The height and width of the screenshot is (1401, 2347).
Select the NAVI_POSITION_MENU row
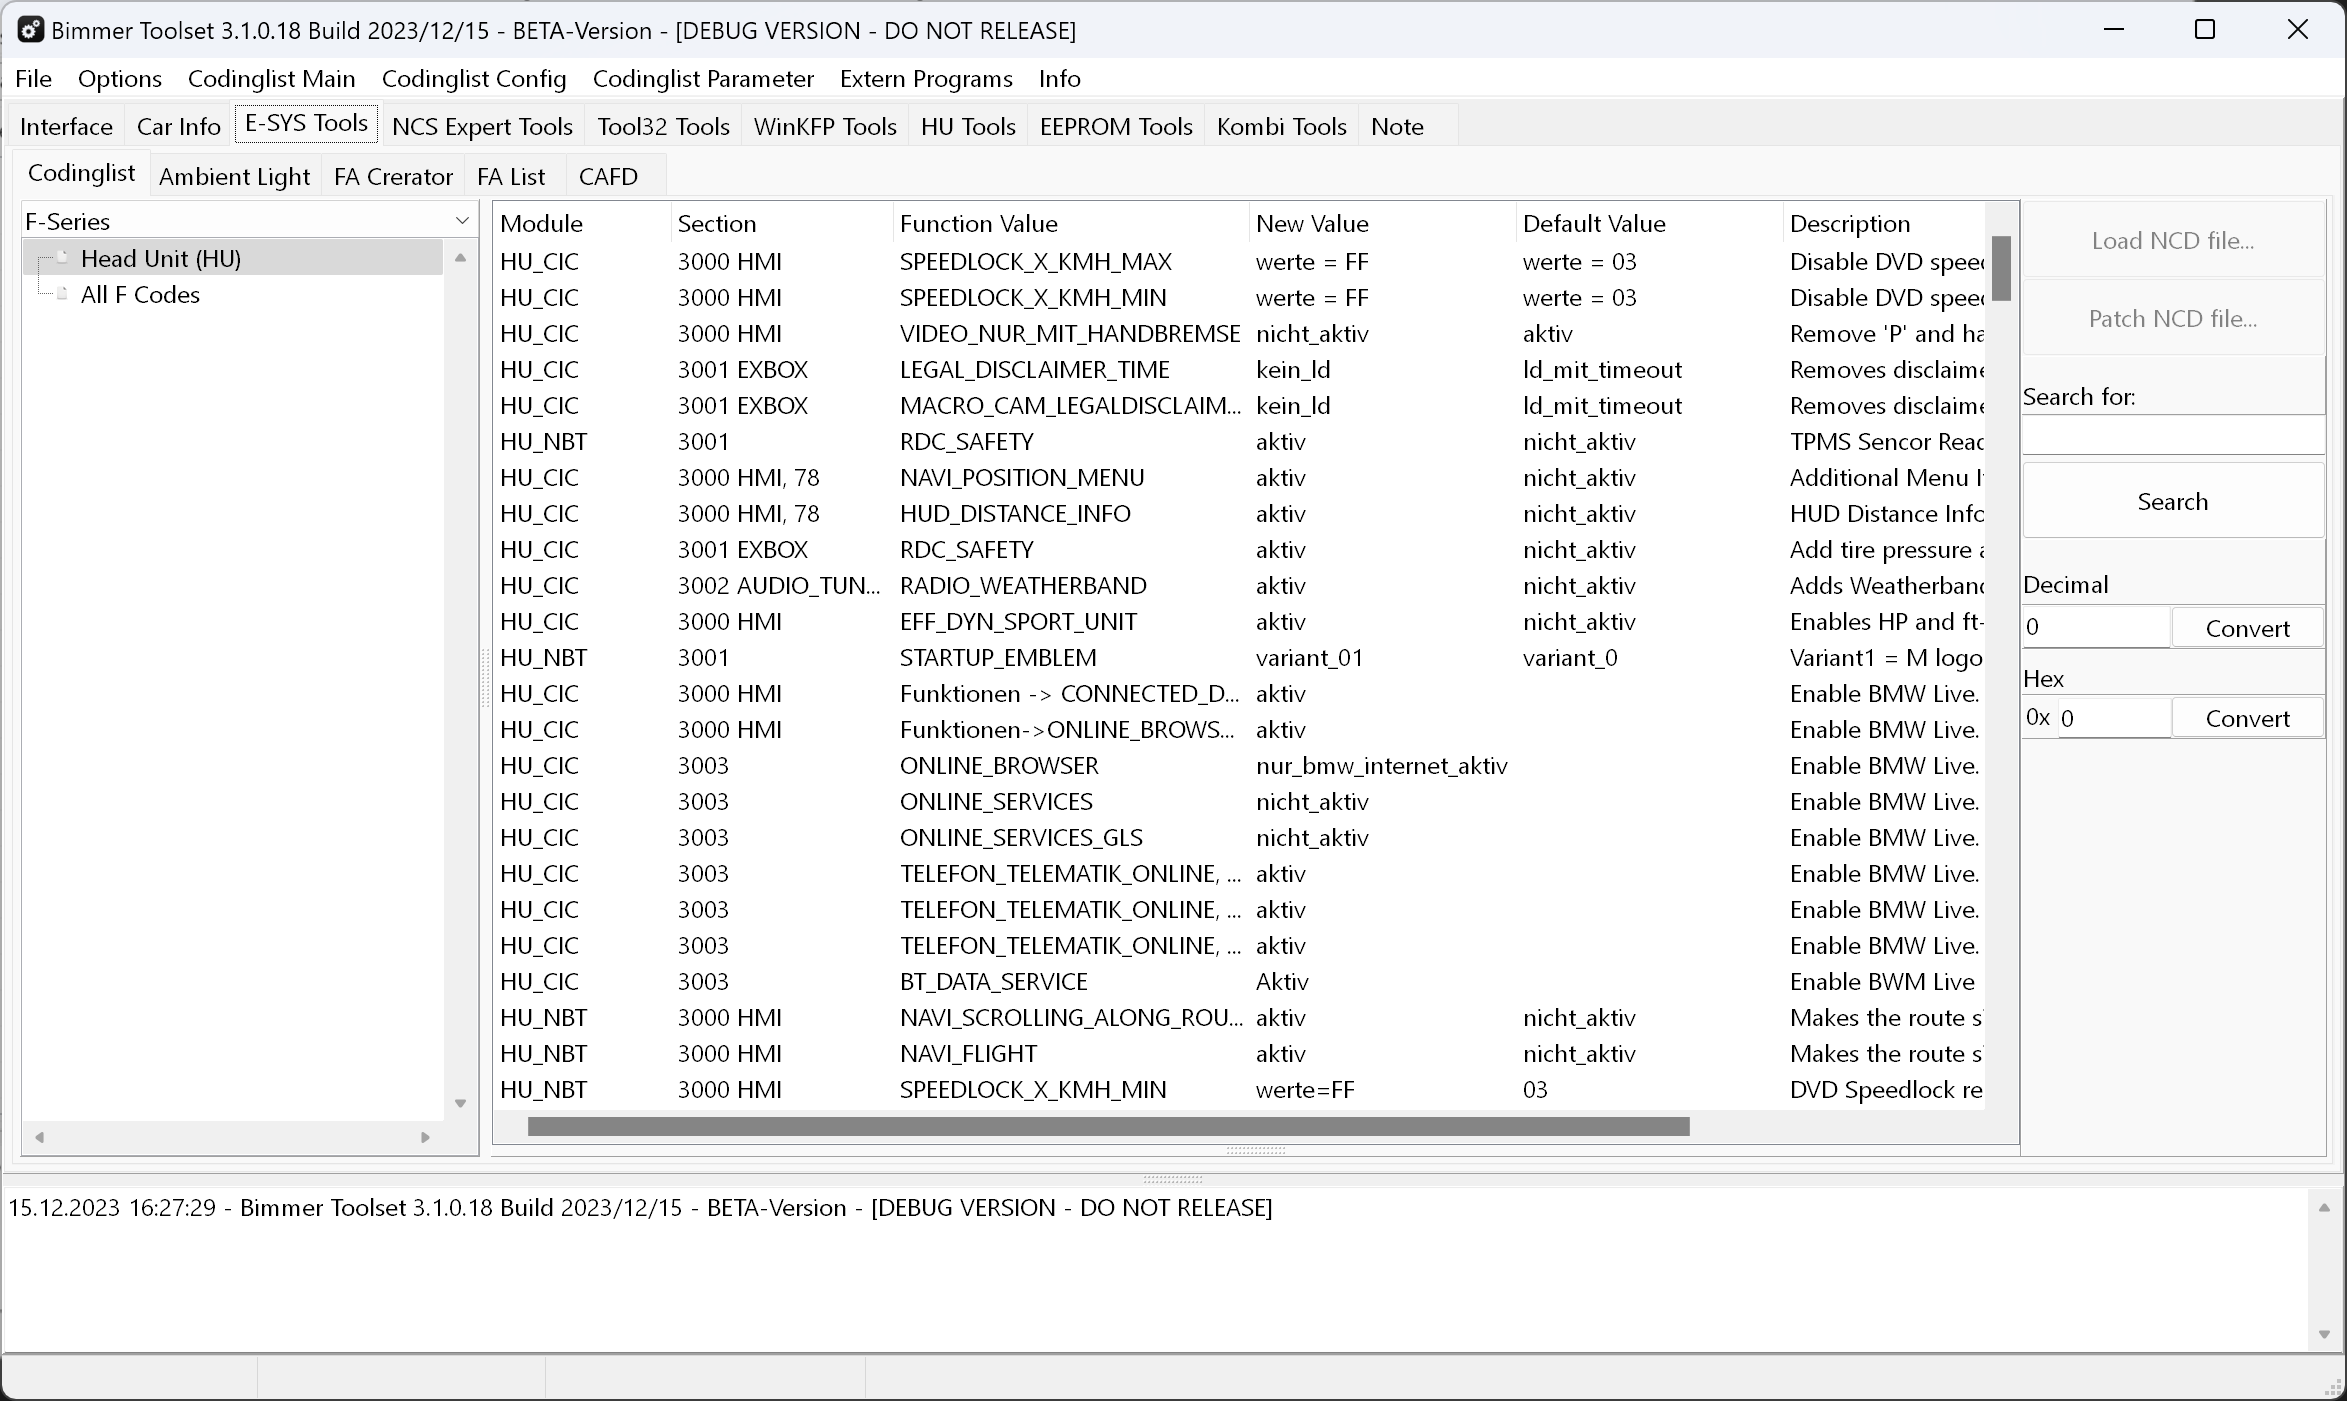point(1240,478)
